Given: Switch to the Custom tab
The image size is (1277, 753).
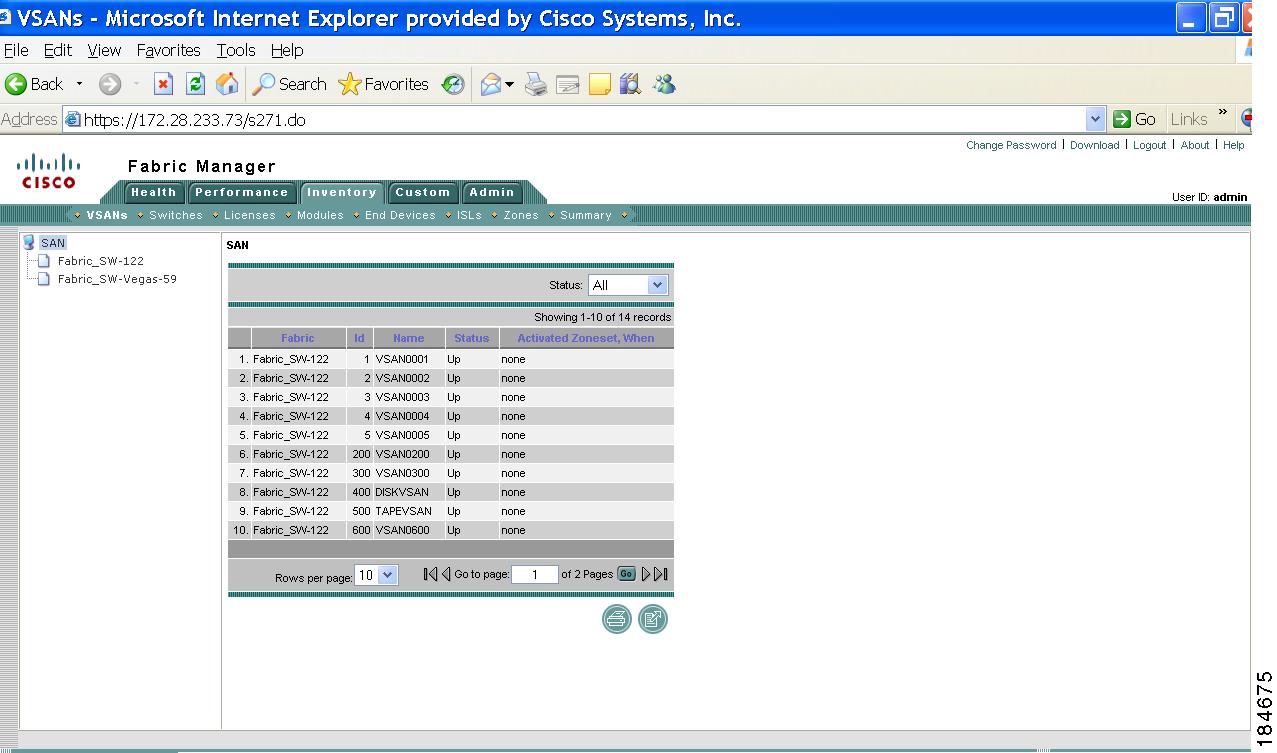Looking at the screenshot, I should [423, 193].
